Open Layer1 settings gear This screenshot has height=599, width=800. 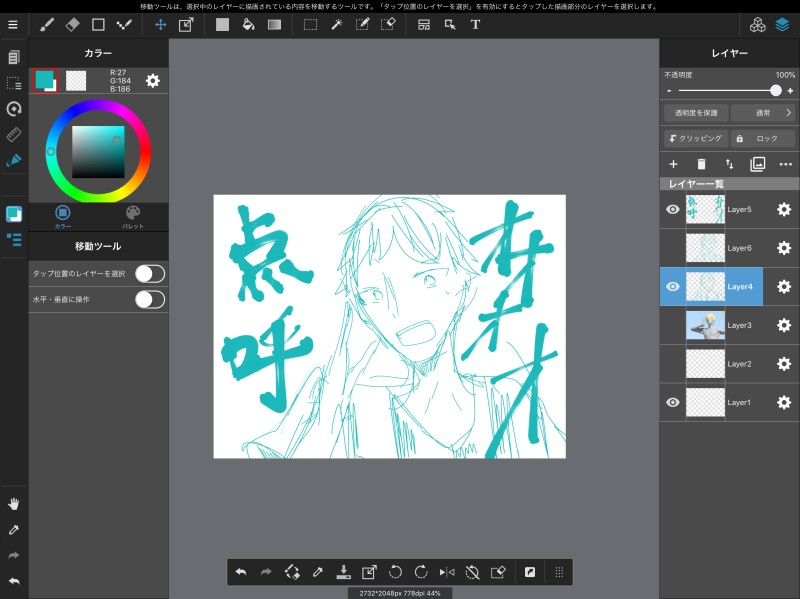click(x=784, y=403)
